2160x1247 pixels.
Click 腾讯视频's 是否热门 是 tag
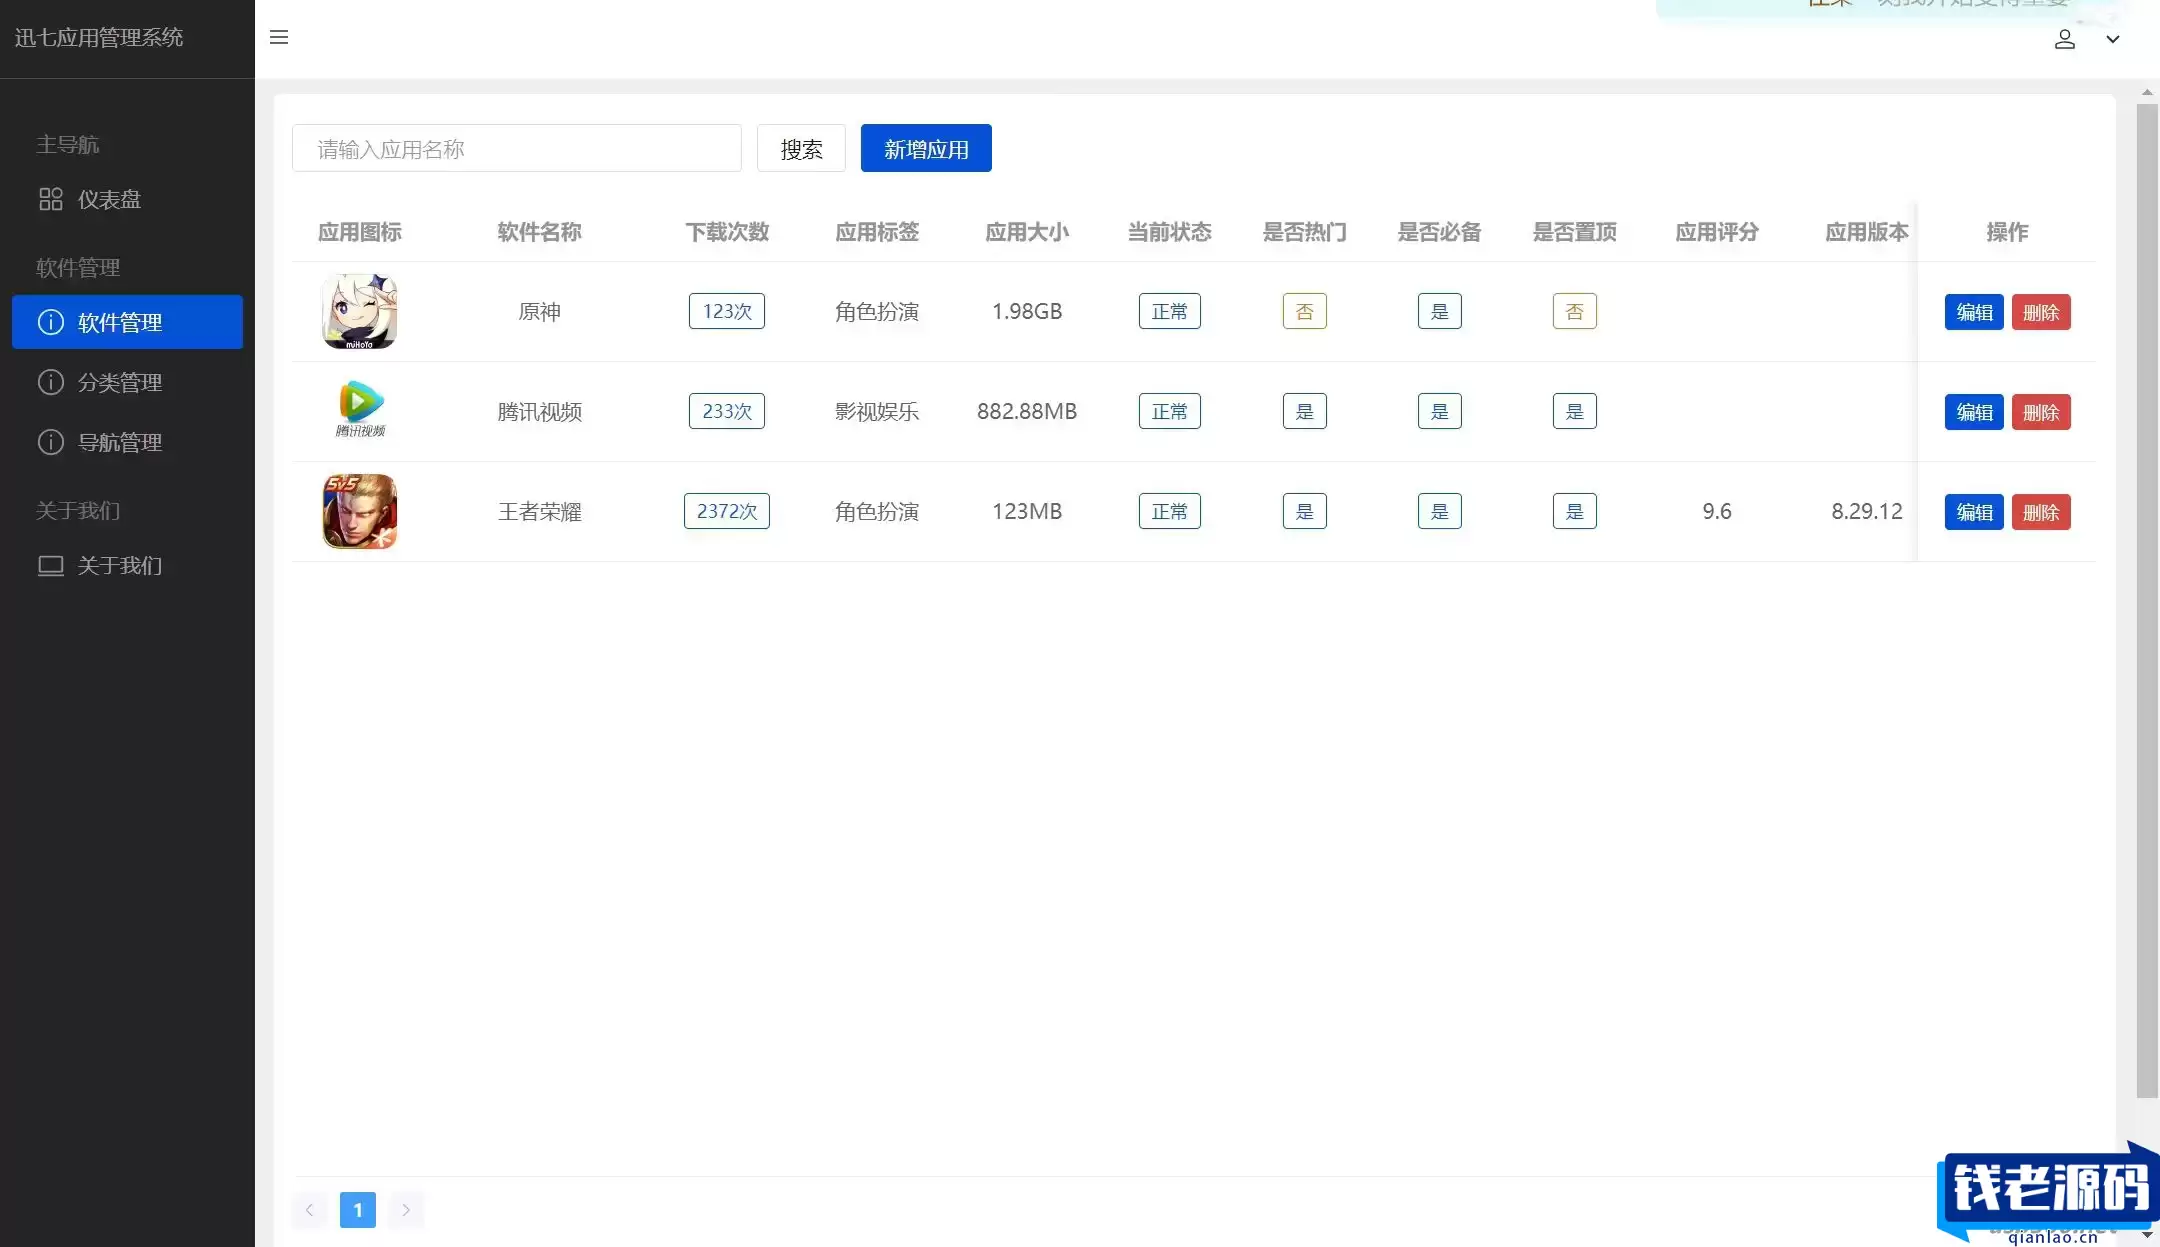point(1305,411)
